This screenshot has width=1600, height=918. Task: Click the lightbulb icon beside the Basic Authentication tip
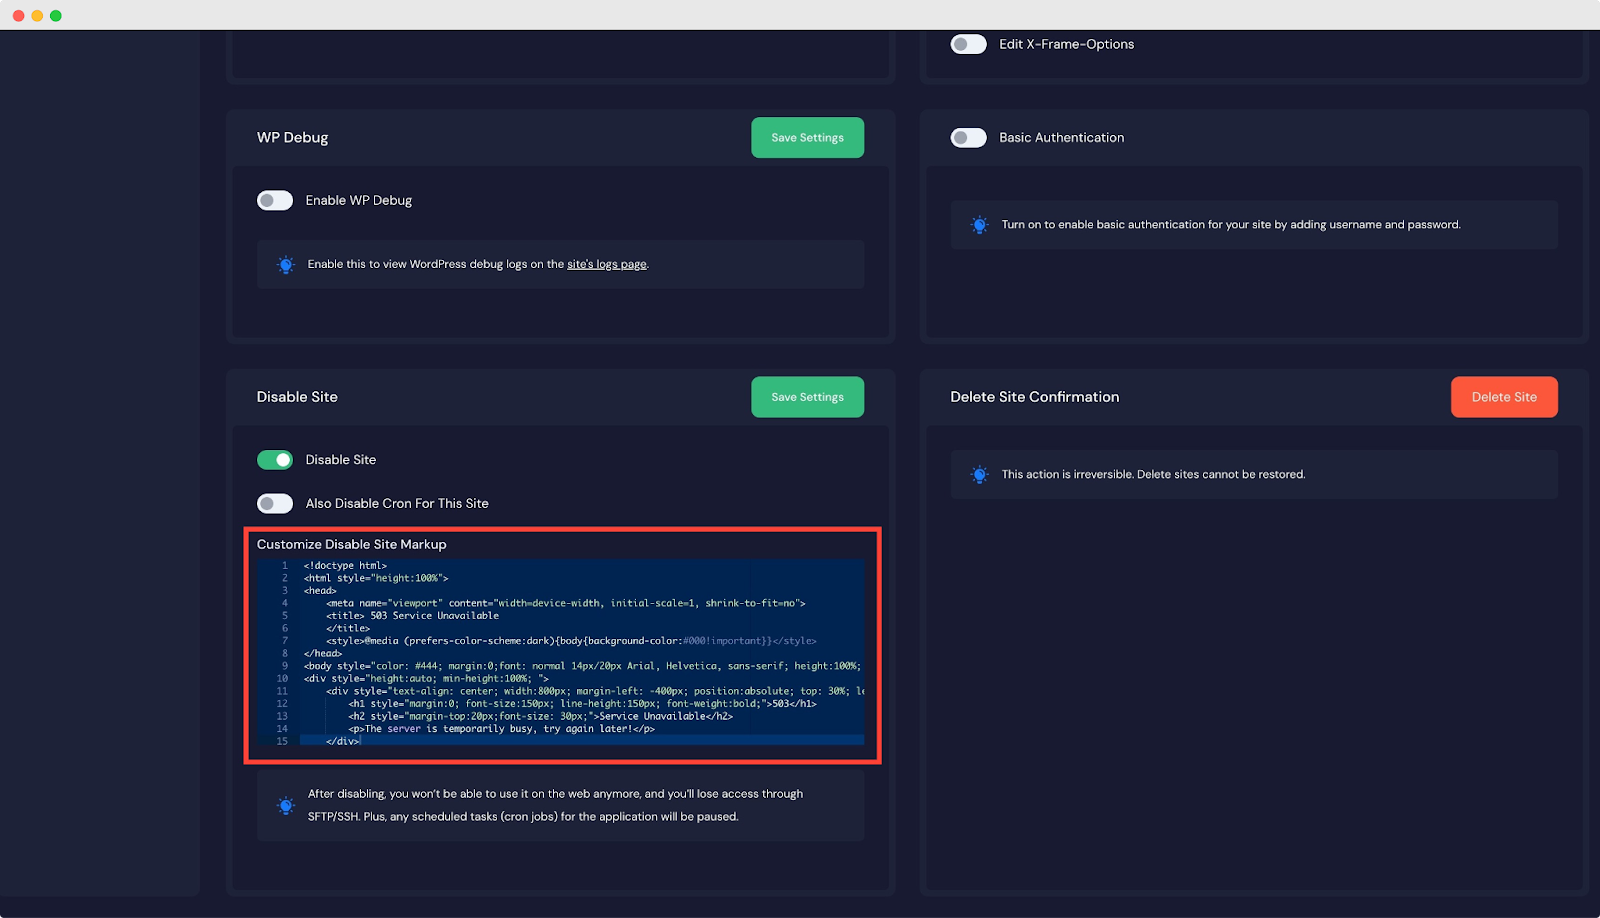point(979,225)
